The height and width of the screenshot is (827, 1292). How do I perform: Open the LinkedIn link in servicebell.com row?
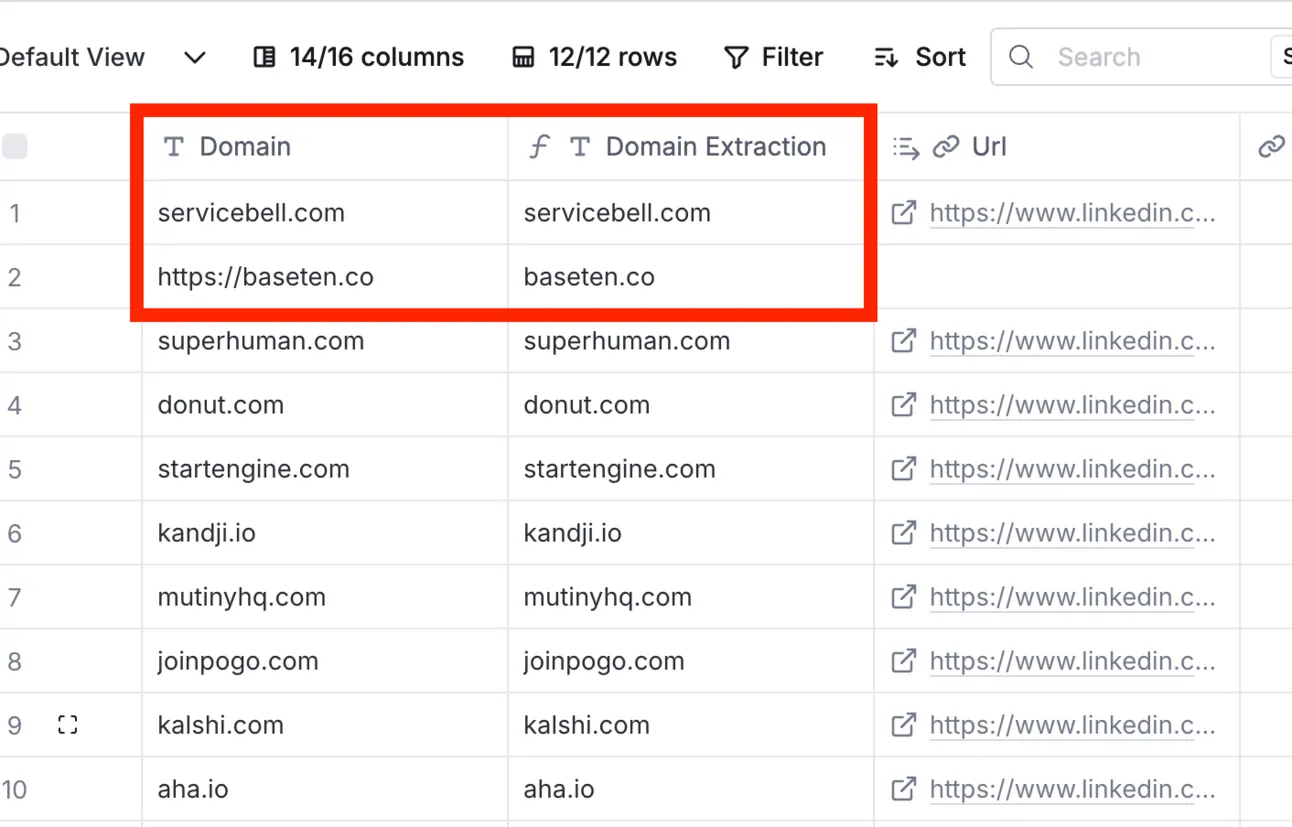(x=1072, y=213)
